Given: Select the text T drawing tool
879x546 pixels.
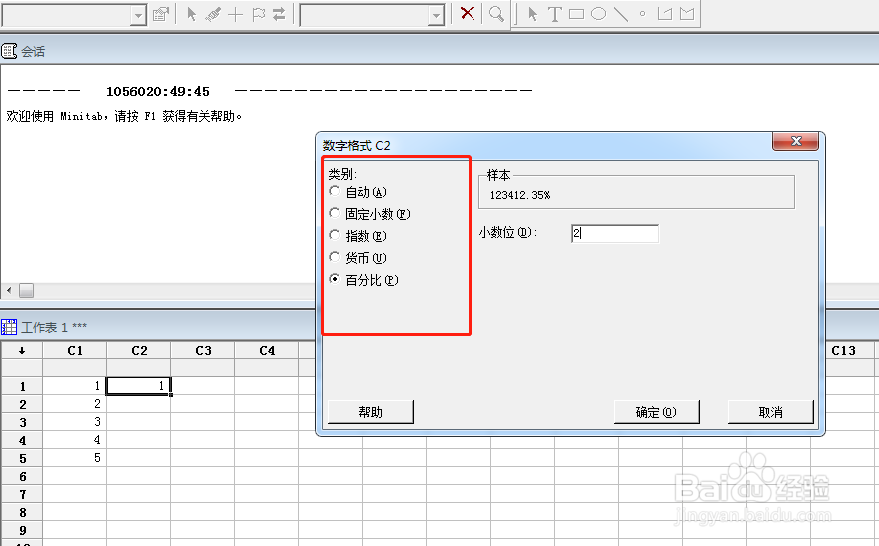Looking at the screenshot, I should [x=554, y=14].
